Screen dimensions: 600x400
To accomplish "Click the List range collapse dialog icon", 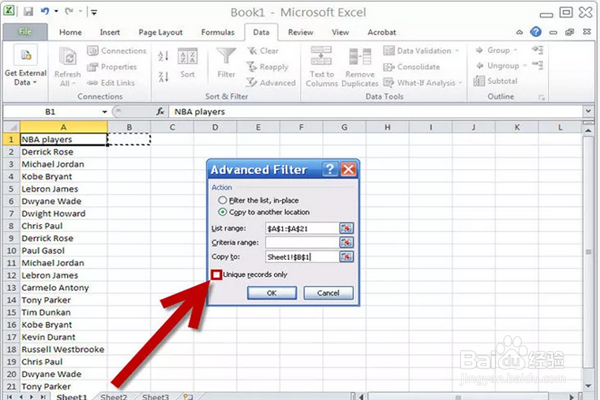I will click(346, 229).
